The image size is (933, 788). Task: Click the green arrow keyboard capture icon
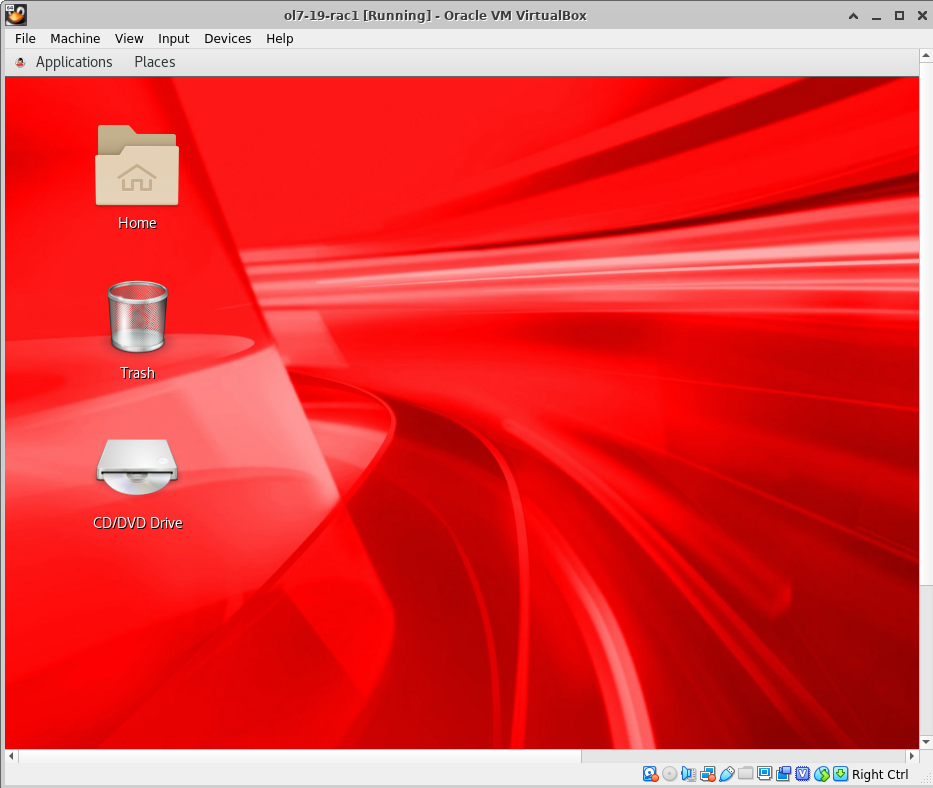click(x=841, y=774)
